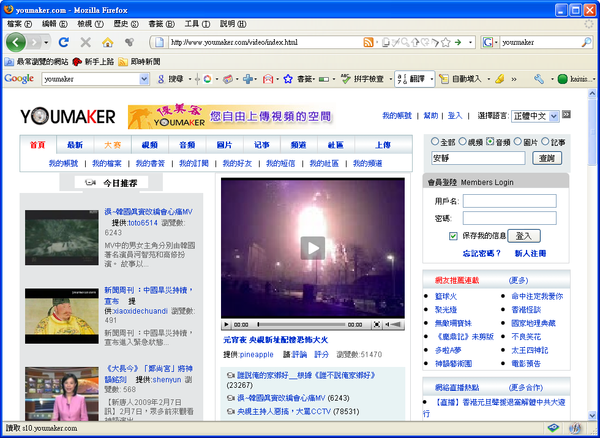Click the green Go arrow in address bar
This screenshot has height=438, width=600.
(458, 42)
